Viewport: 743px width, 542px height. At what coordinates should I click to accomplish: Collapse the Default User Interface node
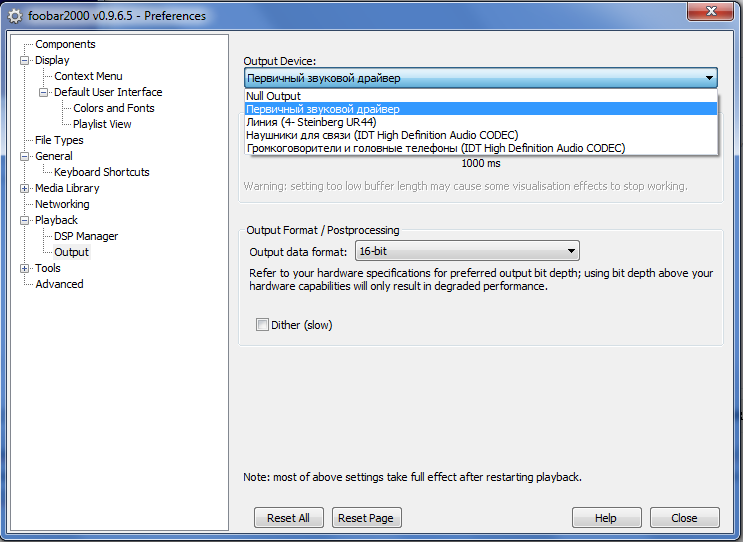(43, 92)
